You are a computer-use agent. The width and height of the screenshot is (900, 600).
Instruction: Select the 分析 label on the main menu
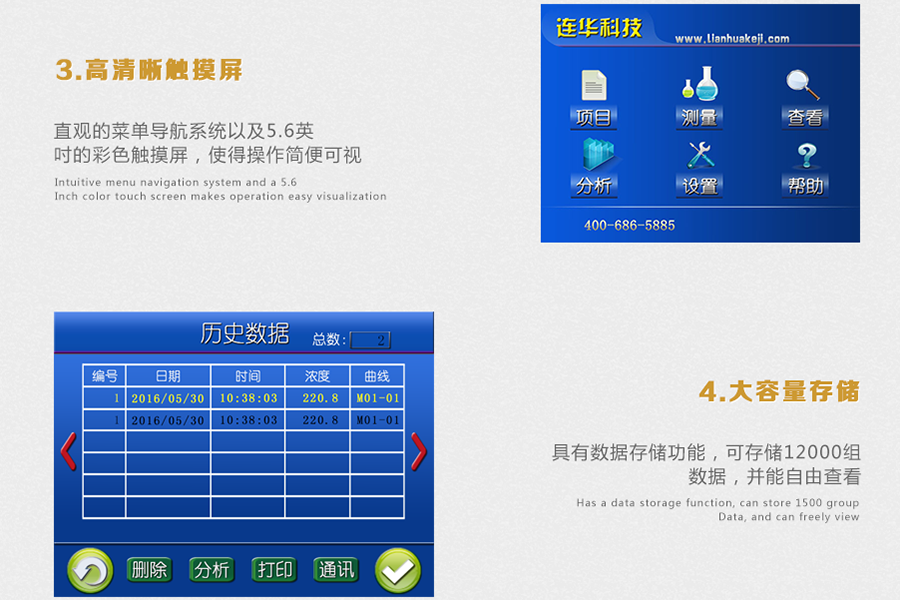click(593, 186)
